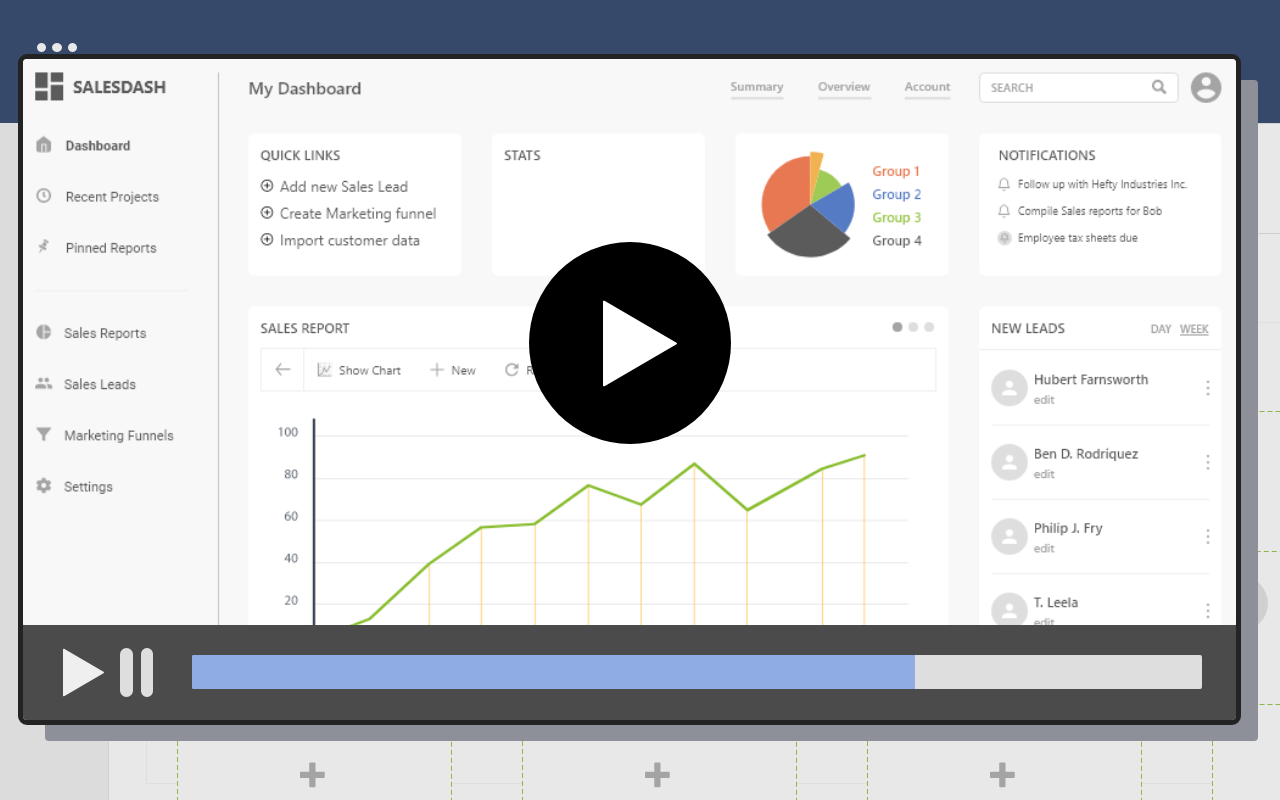1280x800 pixels.
Task: Edit the Ben D. Rodriquez lead
Action: [1043, 474]
